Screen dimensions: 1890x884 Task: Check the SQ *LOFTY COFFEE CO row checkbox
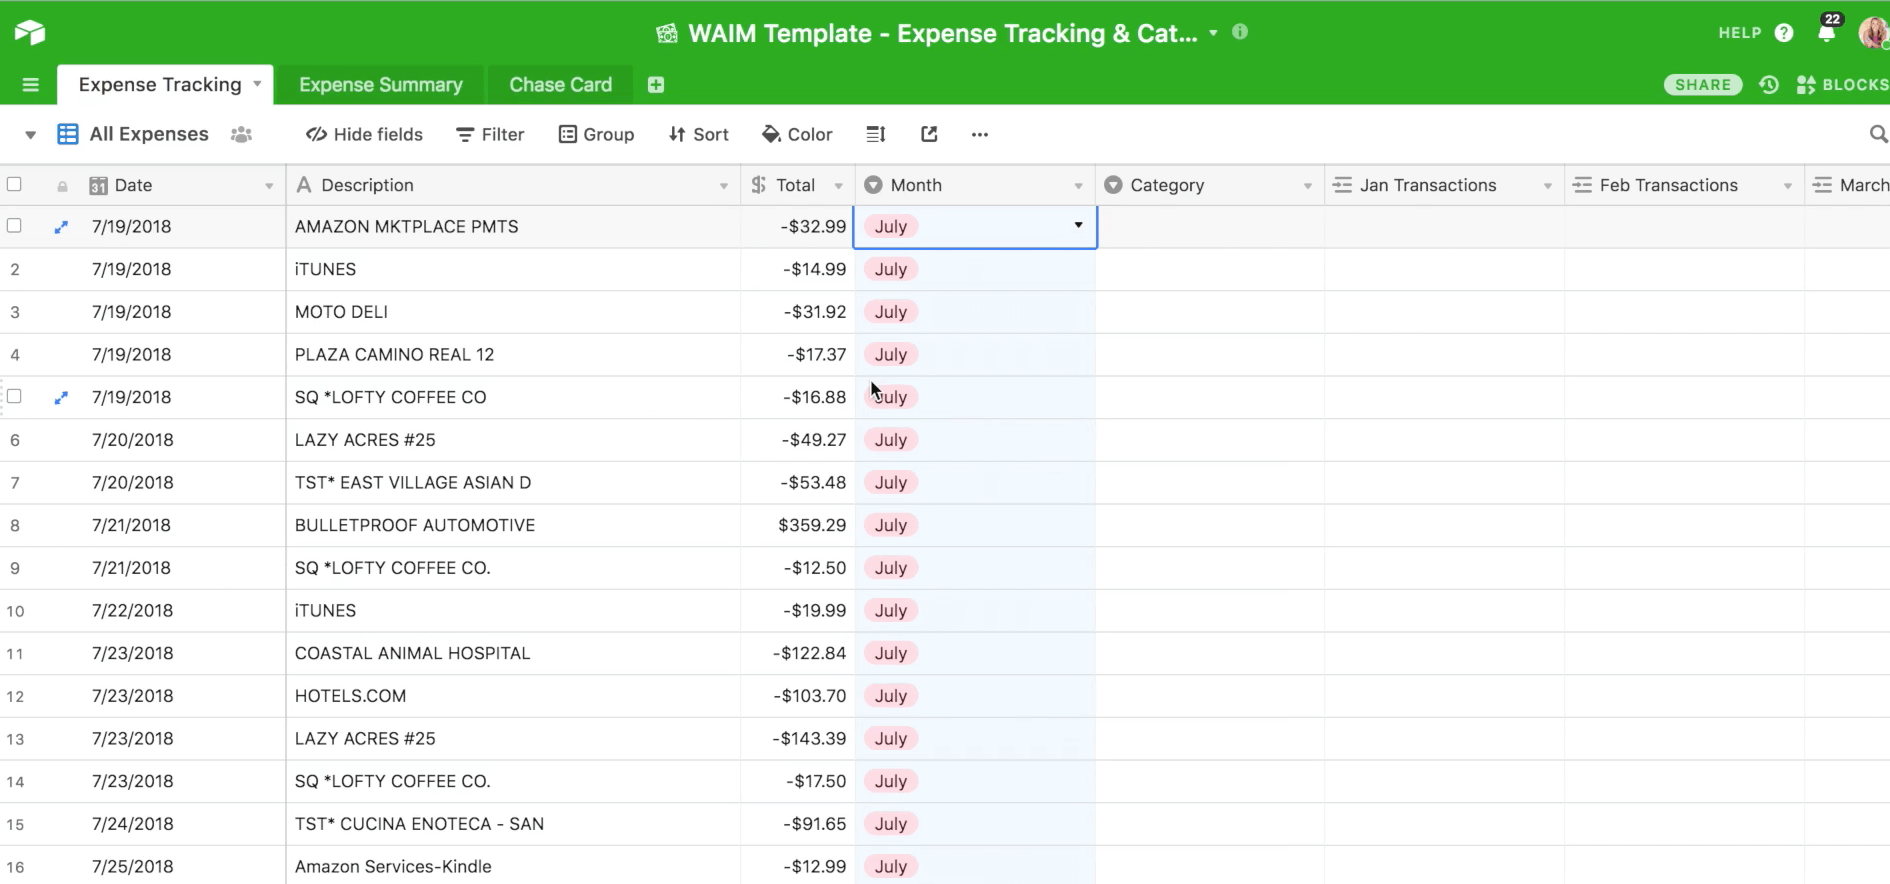14,397
